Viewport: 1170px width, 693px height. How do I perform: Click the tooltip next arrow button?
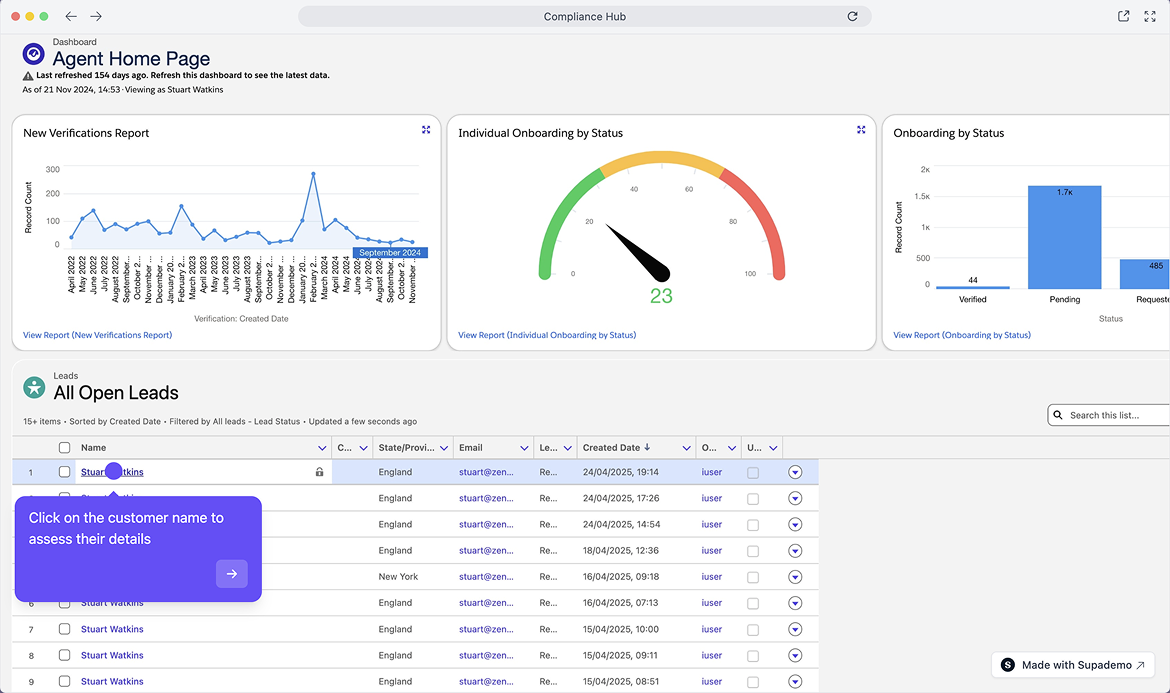[x=231, y=574]
